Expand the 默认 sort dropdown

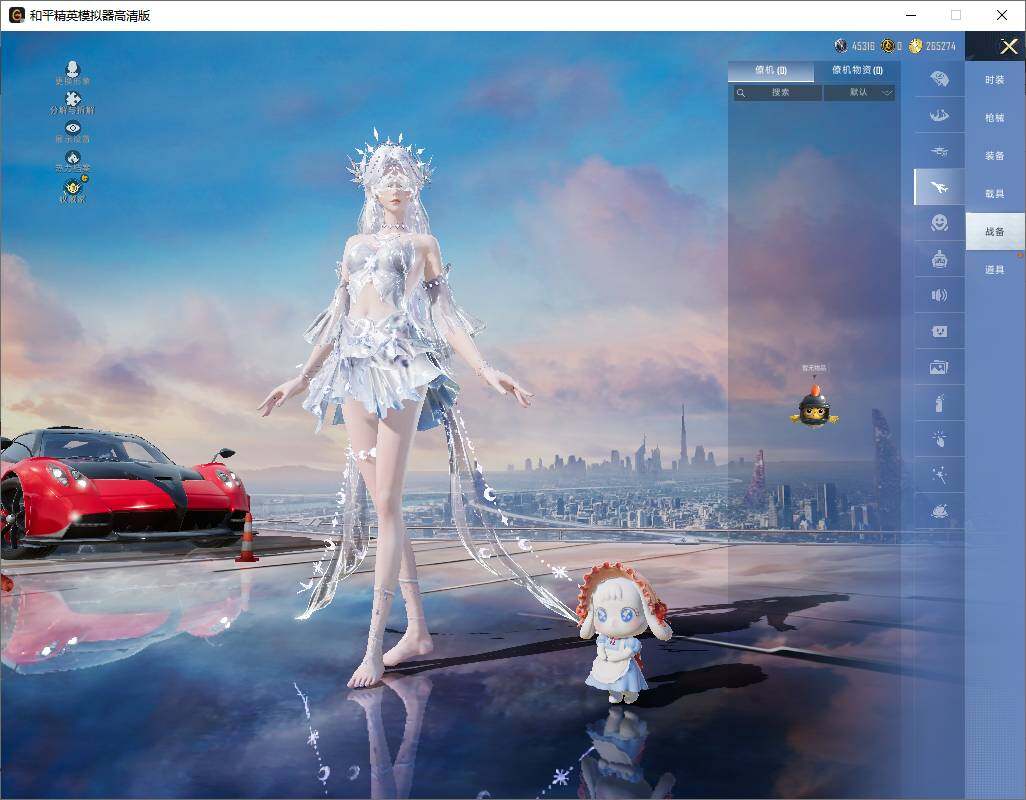tap(859, 92)
